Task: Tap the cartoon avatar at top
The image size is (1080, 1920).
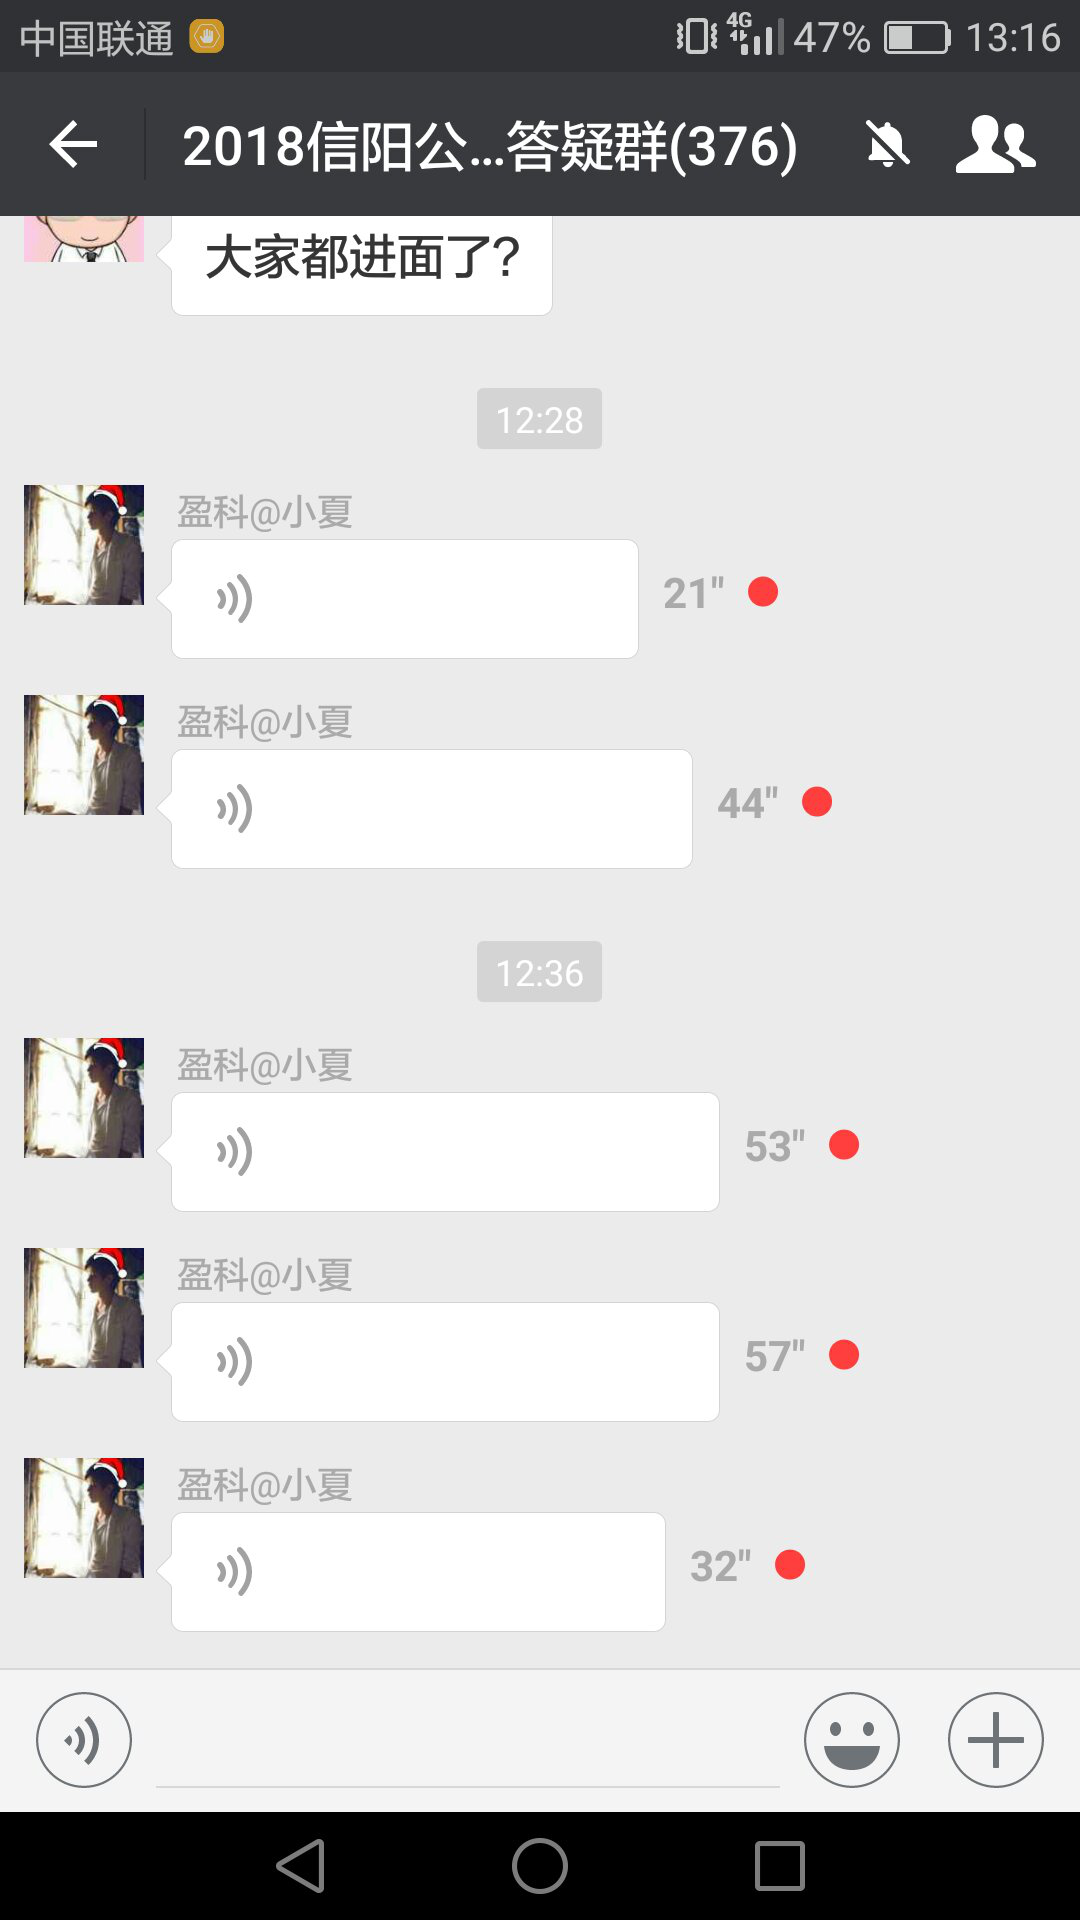Action: (x=84, y=239)
